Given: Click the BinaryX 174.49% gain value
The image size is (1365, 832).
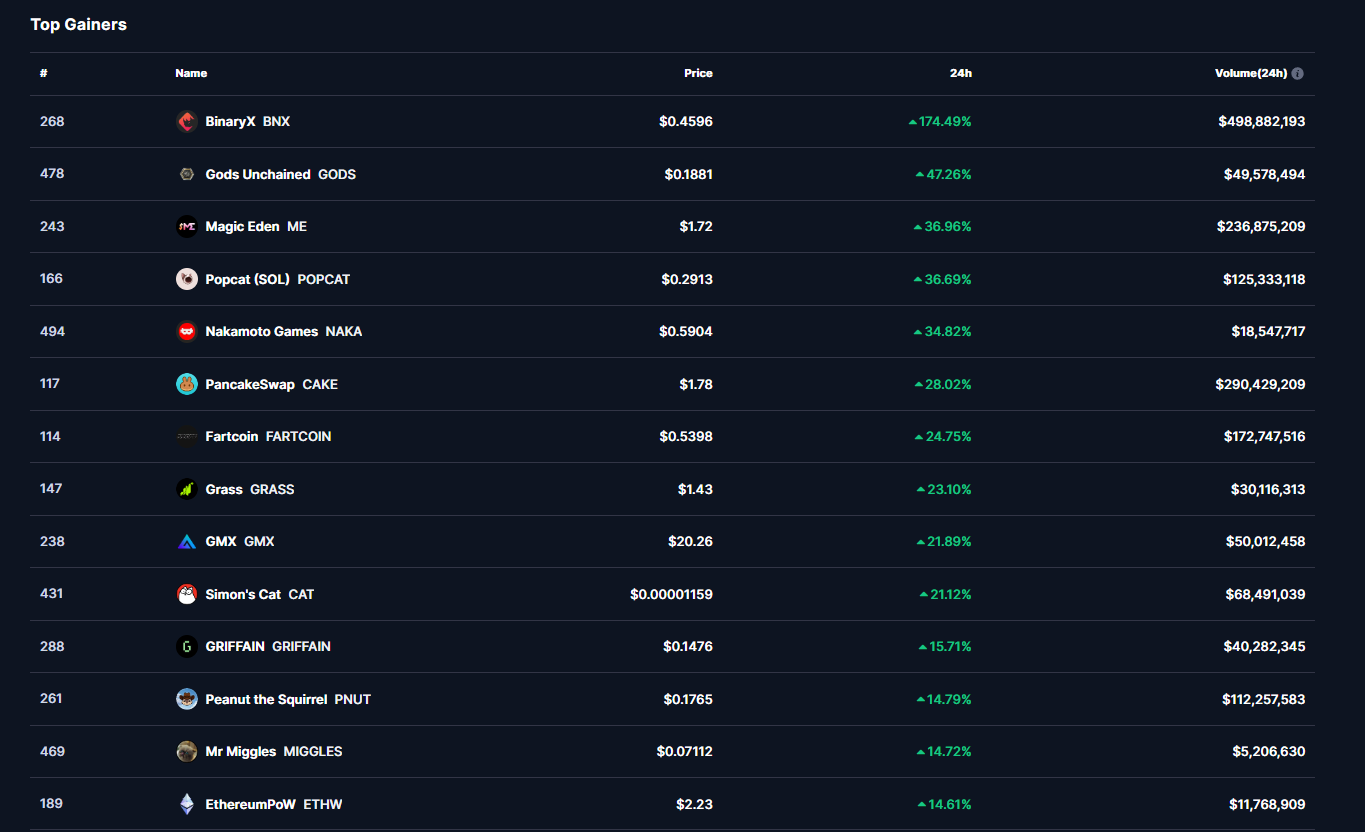Looking at the screenshot, I should [x=944, y=122].
